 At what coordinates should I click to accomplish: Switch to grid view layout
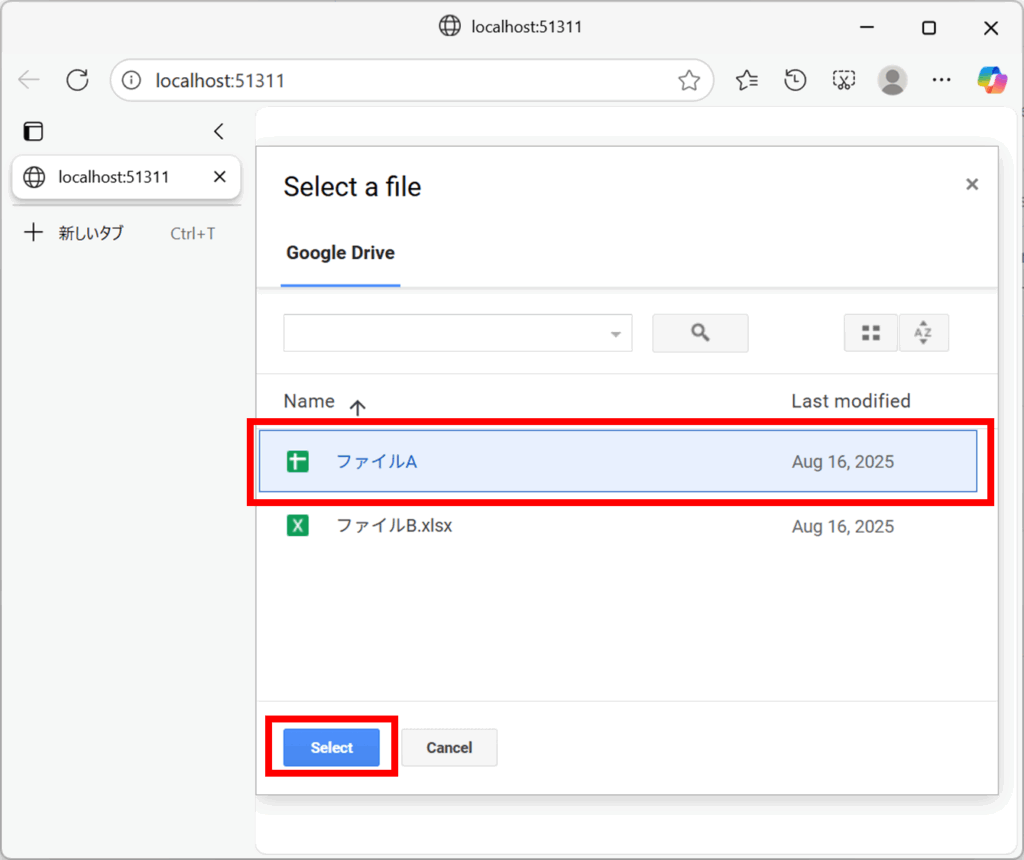click(x=870, y=333)
